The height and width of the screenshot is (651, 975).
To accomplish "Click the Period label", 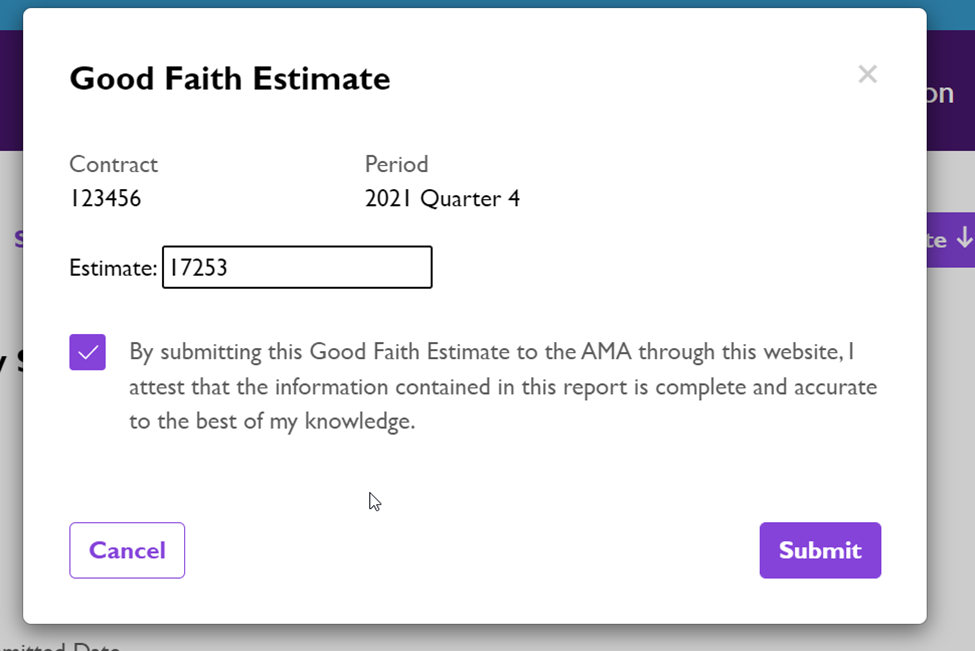I will 396,164.
